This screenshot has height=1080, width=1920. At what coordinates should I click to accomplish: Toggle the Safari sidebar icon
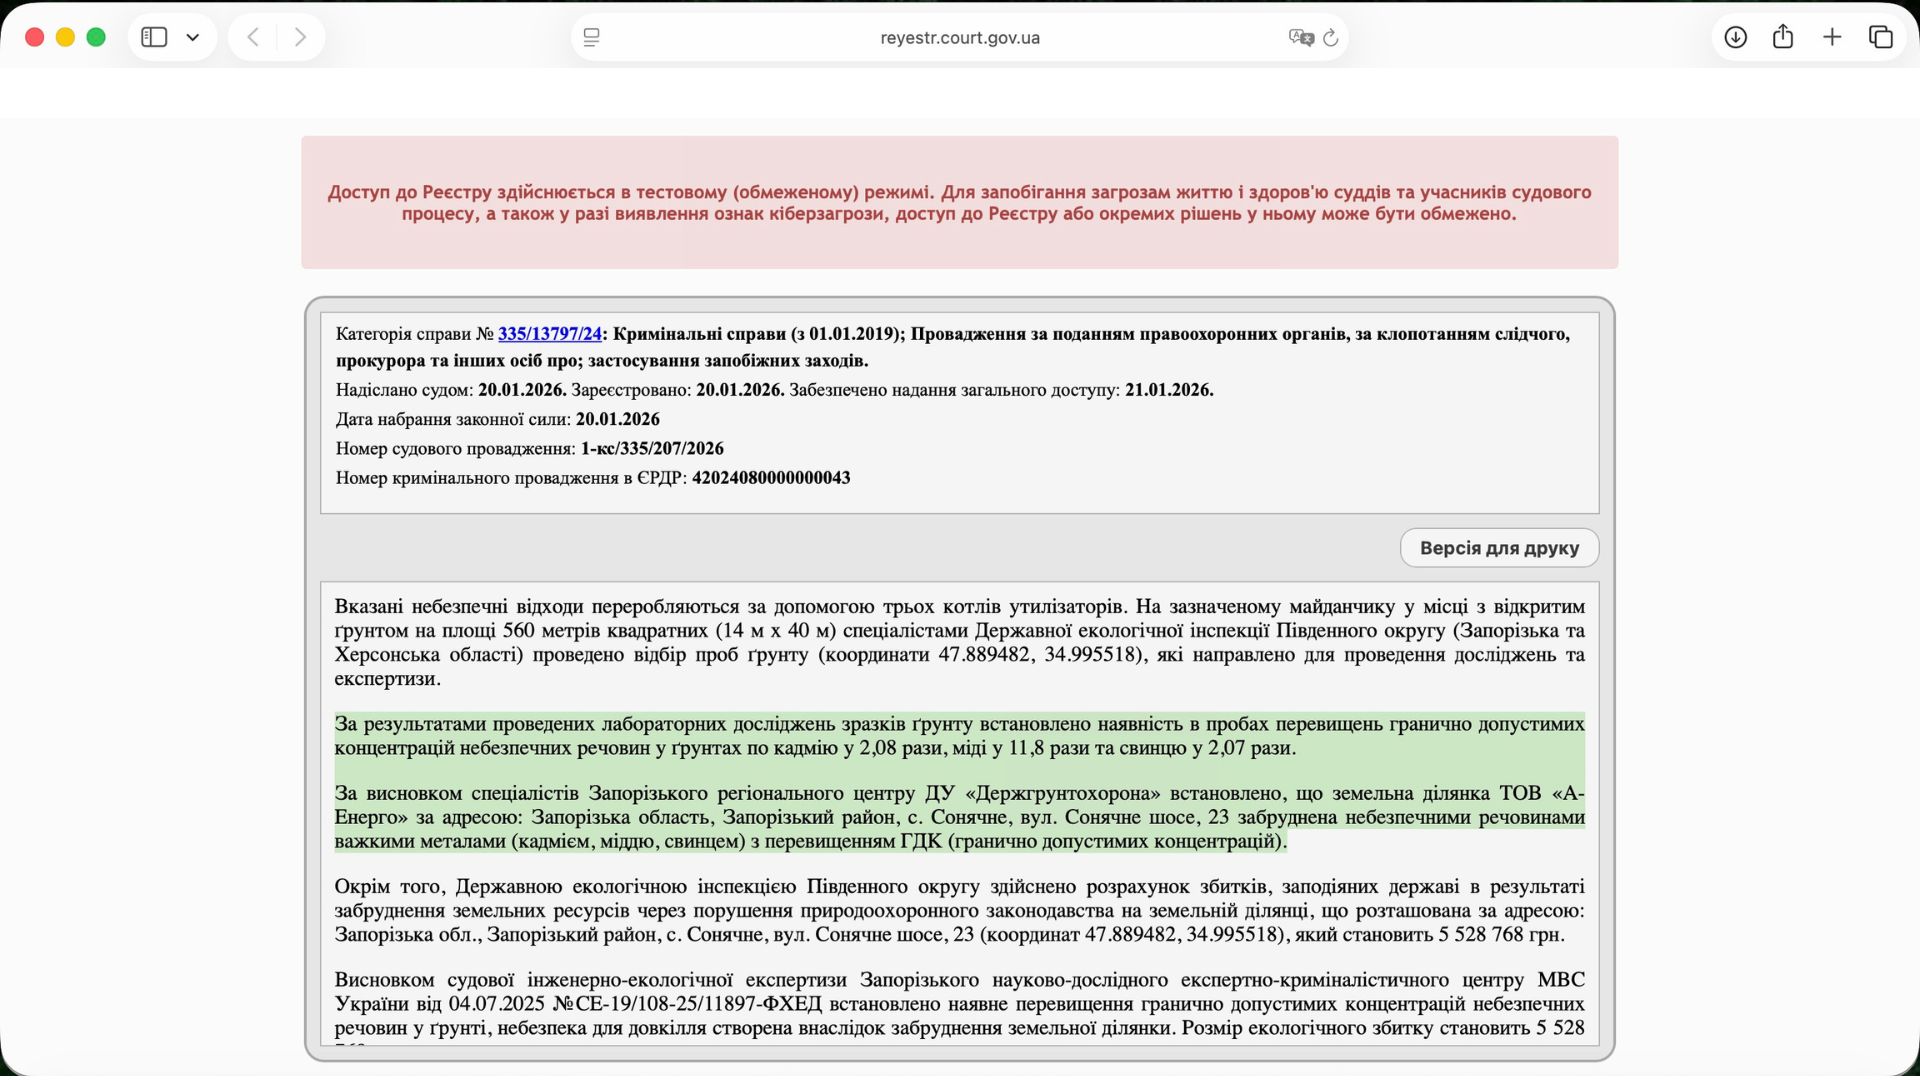[154, 37]
